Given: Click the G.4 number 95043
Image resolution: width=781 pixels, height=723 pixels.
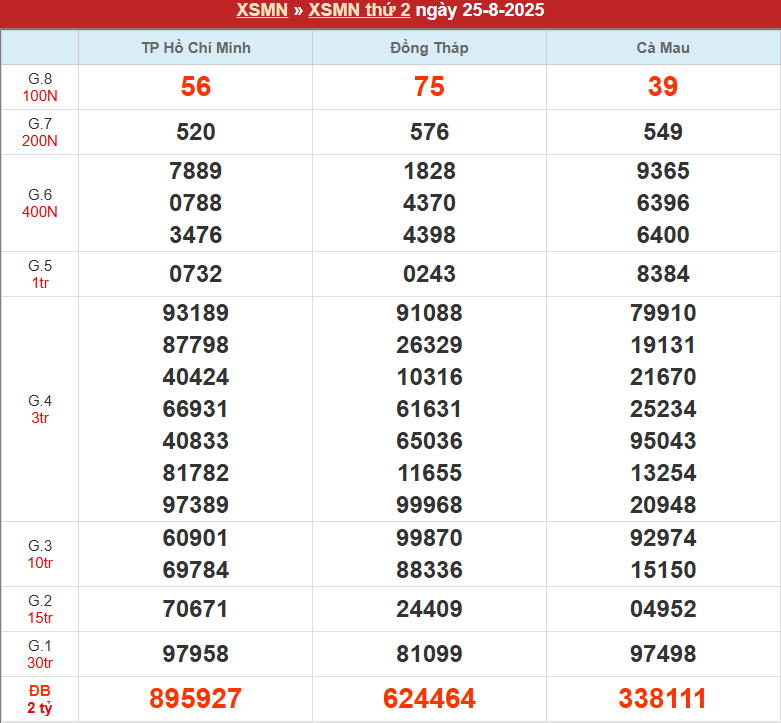Looking at the screenshot, I should (663, 441).
